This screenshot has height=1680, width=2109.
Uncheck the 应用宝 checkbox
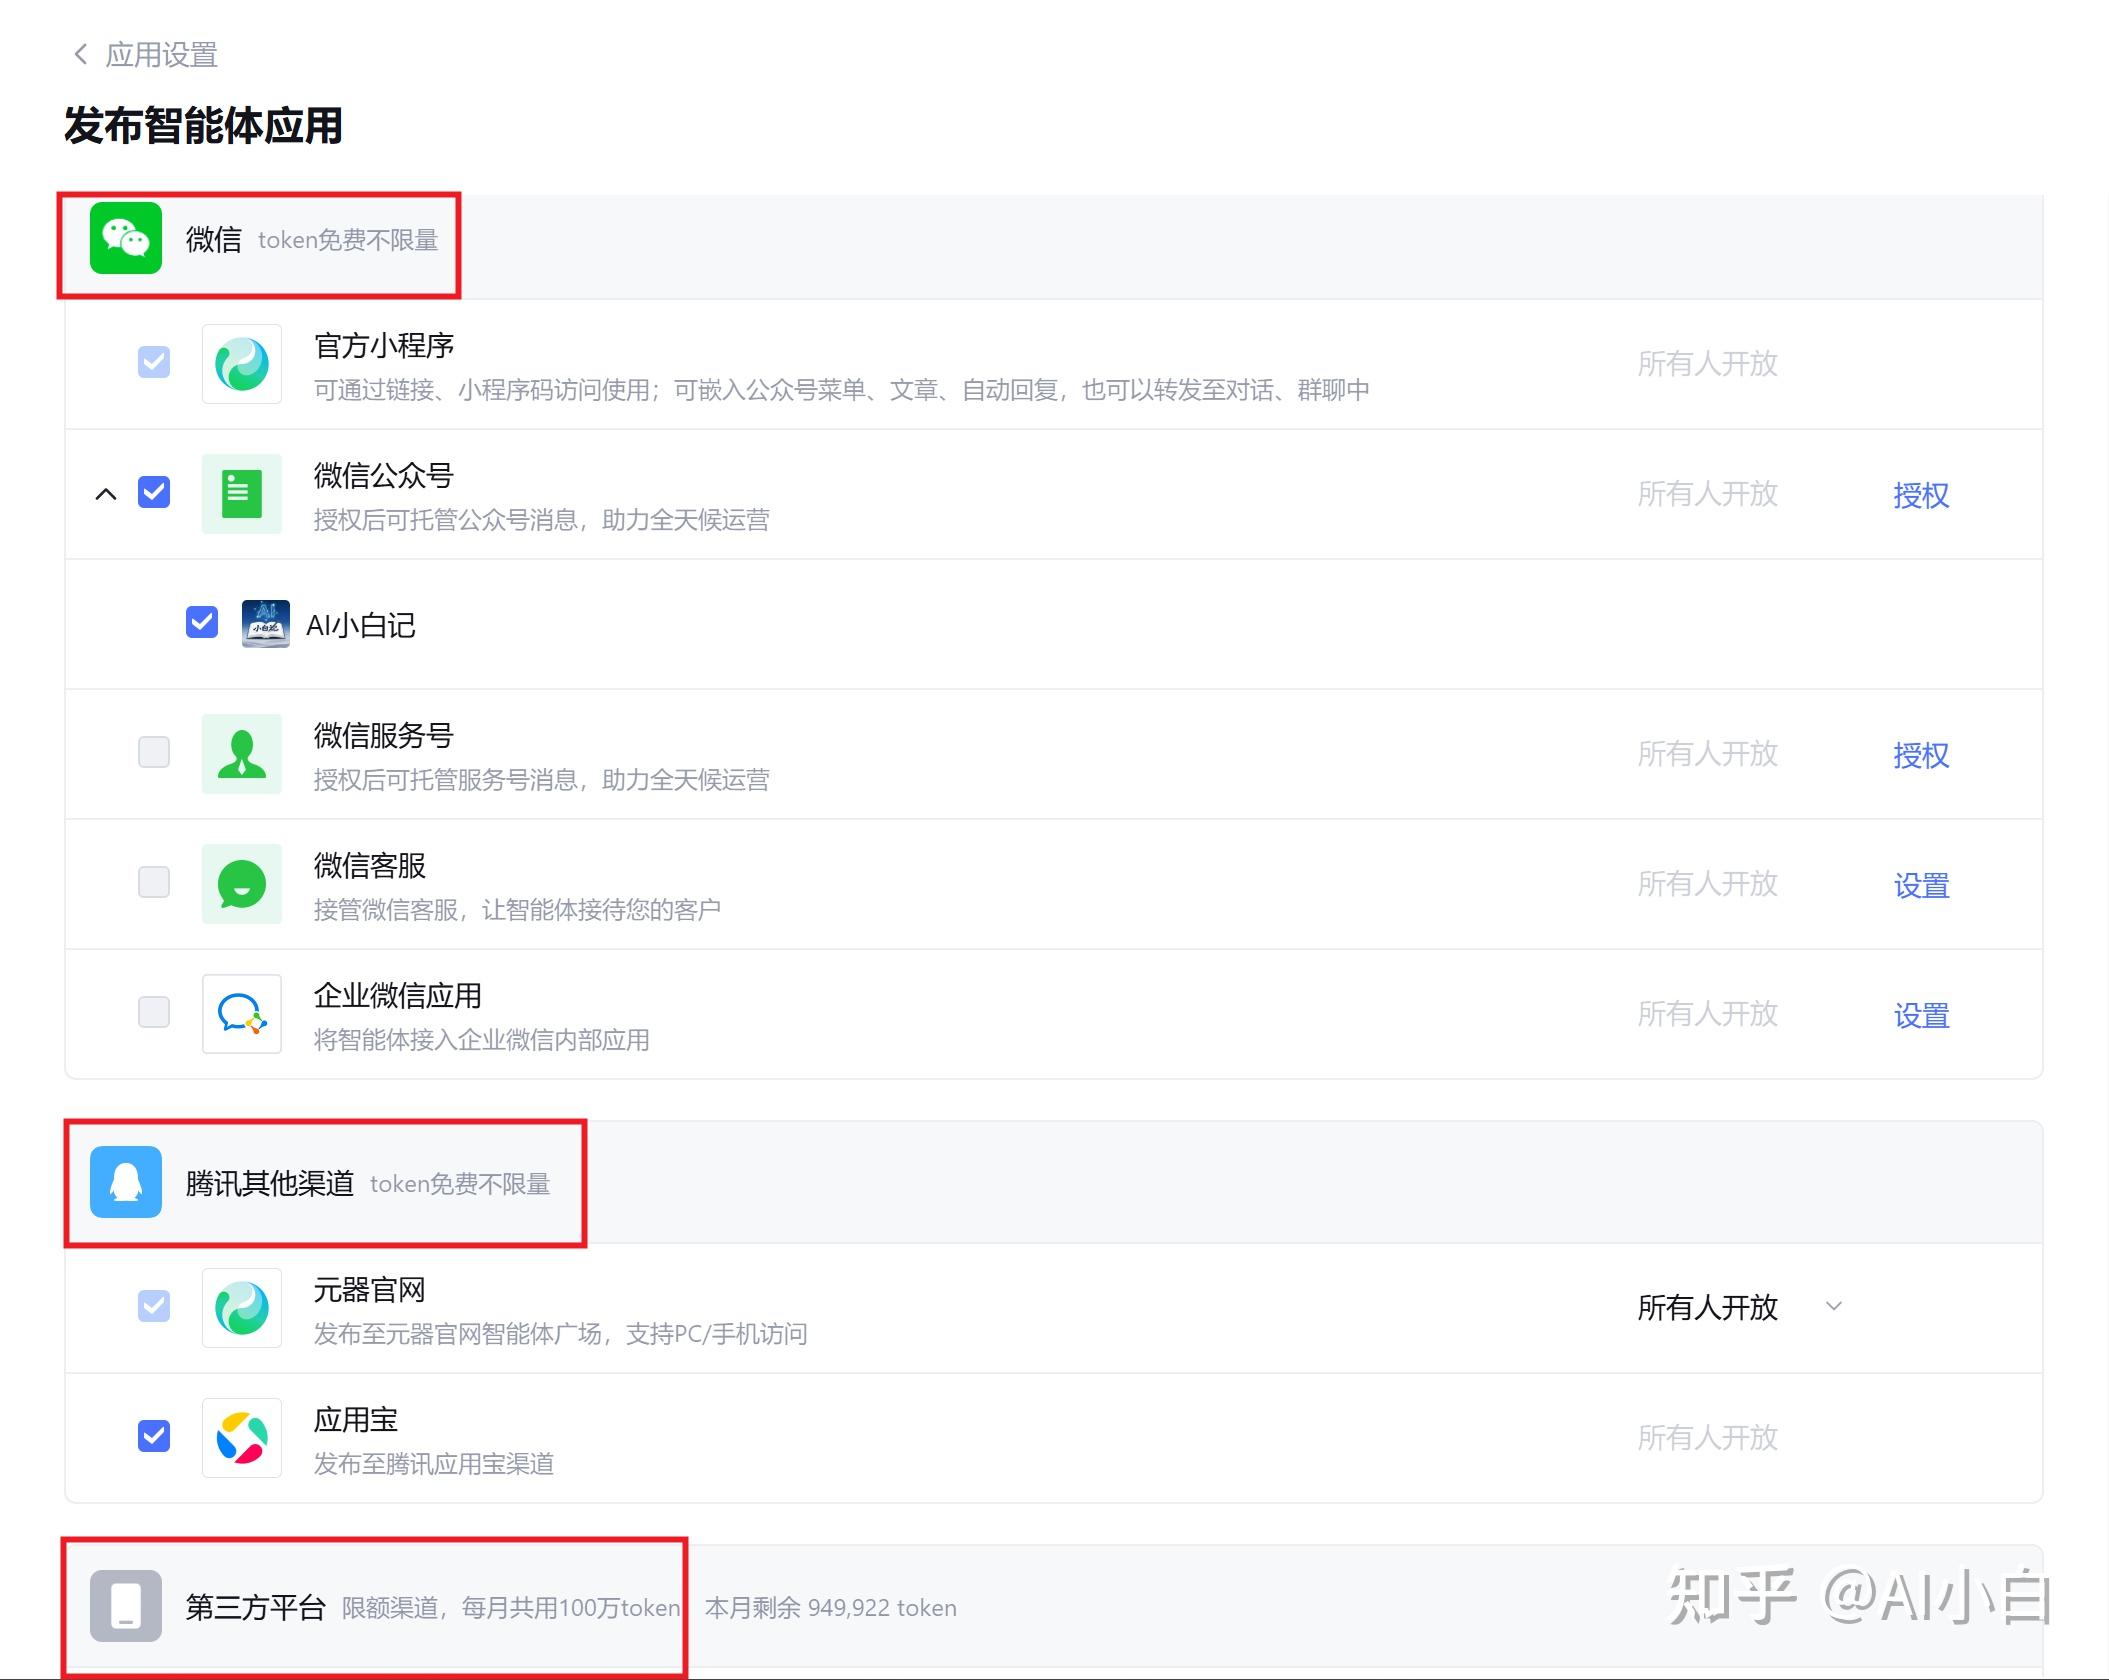pyautogui.click(x=154, y=1436)
